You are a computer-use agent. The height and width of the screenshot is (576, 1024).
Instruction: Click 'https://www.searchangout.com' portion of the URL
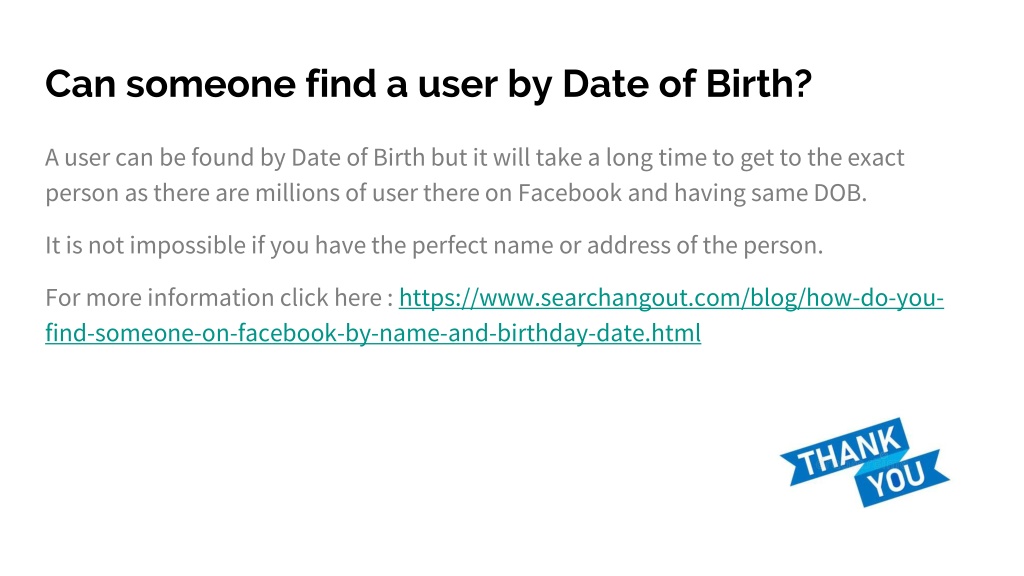pyautogui.click(x=571, y=298)
